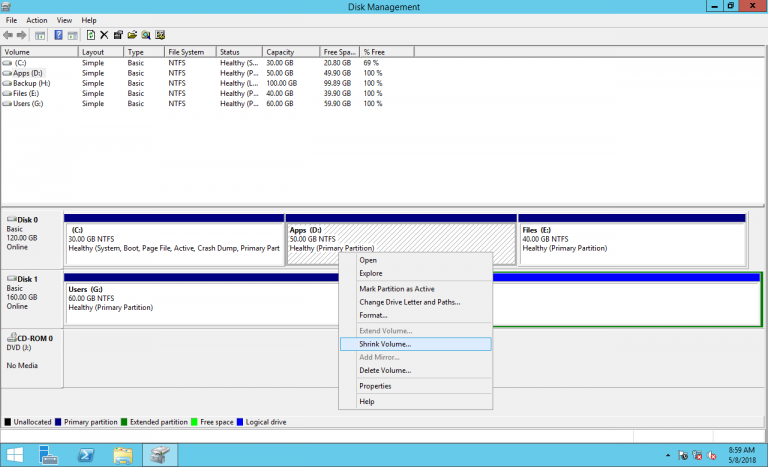Image resolution: width=768 pixels, height=467 pixels.
Task: Choose Shrink Volume... in context menu
Action: tap(415, 344)
